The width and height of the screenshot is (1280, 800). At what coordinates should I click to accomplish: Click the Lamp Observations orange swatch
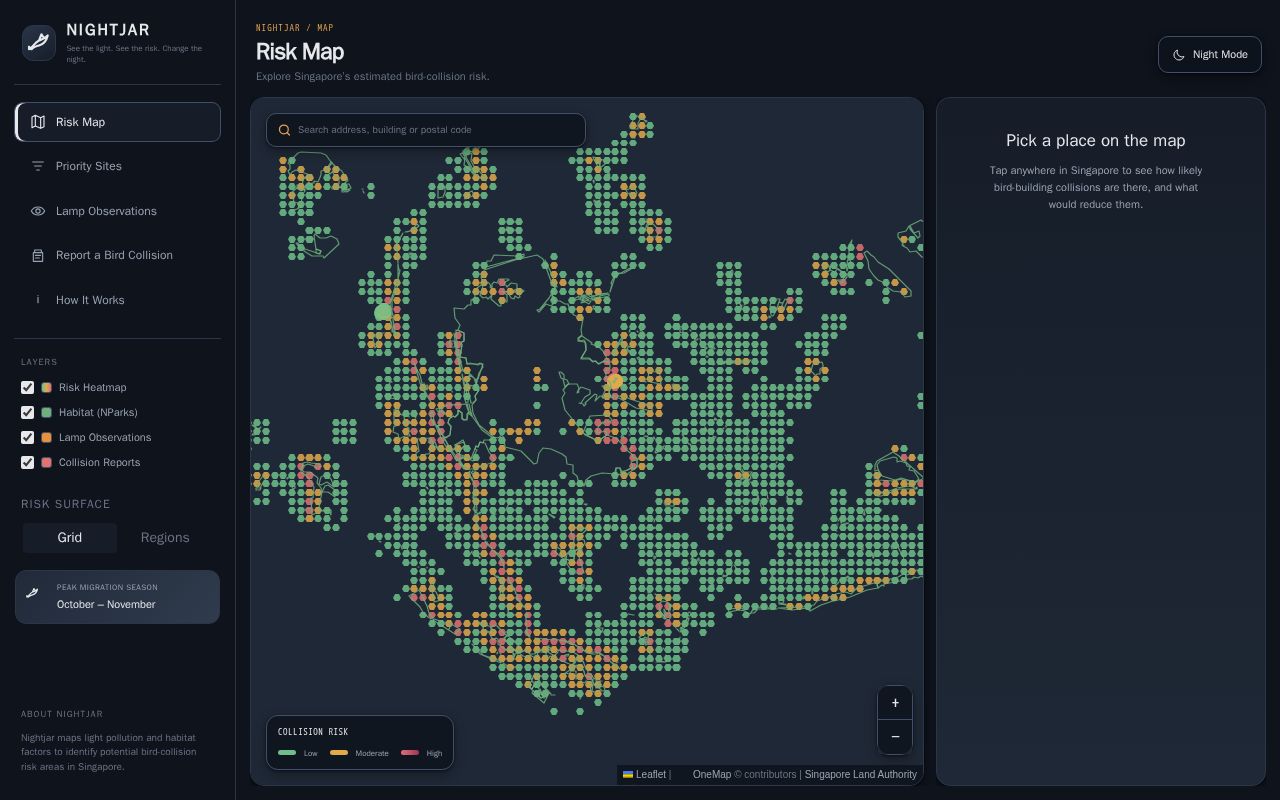click(x=46, y=437)
